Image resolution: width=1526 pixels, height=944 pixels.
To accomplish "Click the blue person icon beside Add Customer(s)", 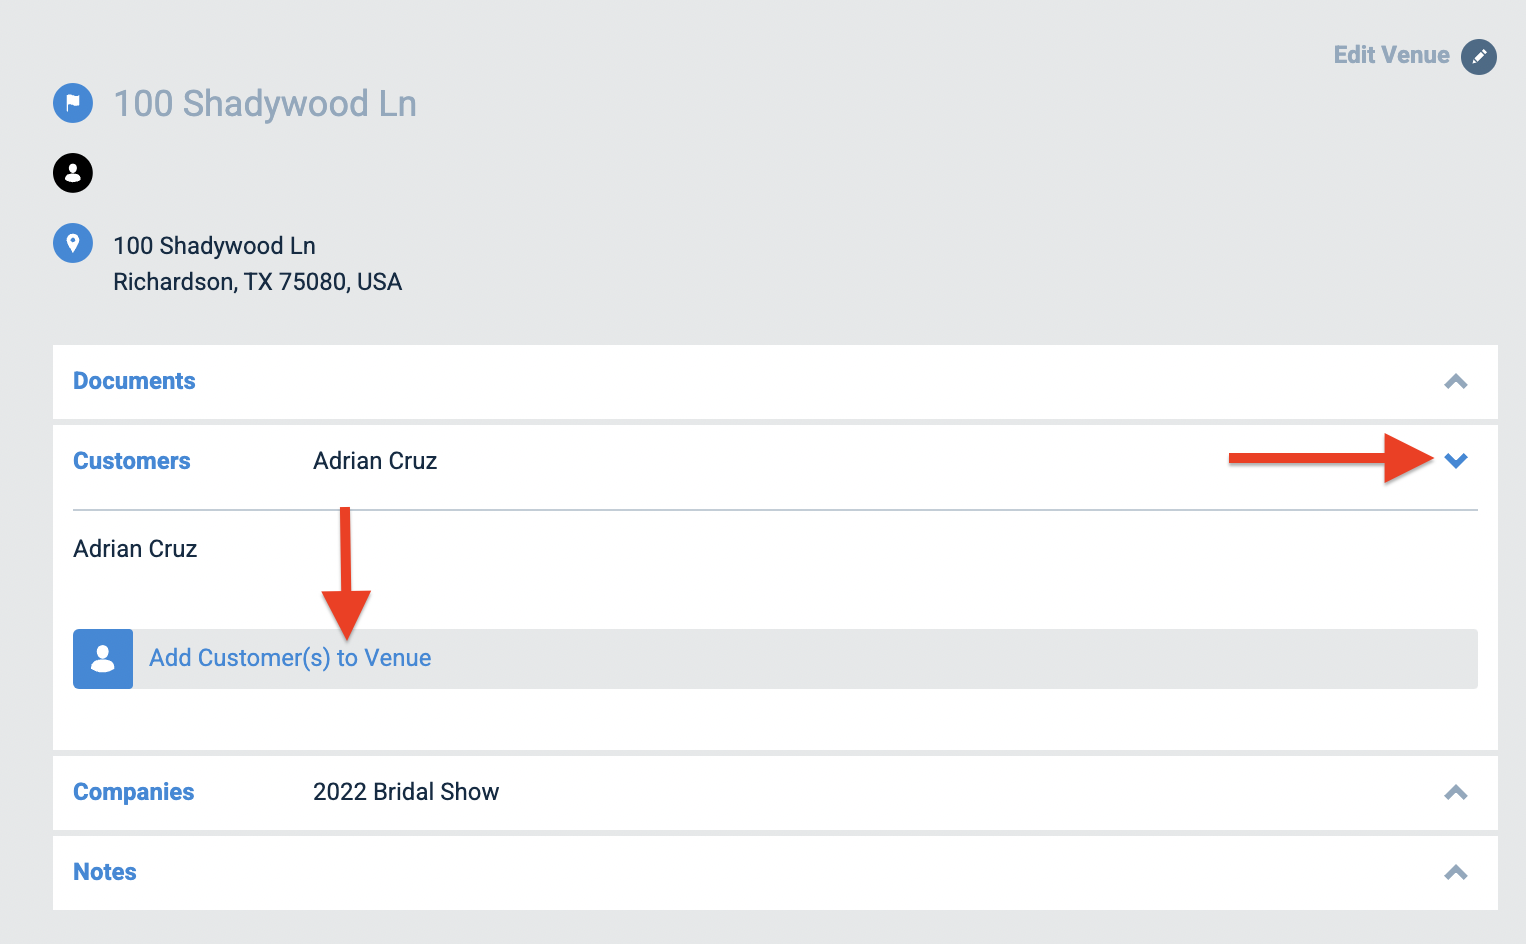I will pyautogui.click(x=103, y=659).
